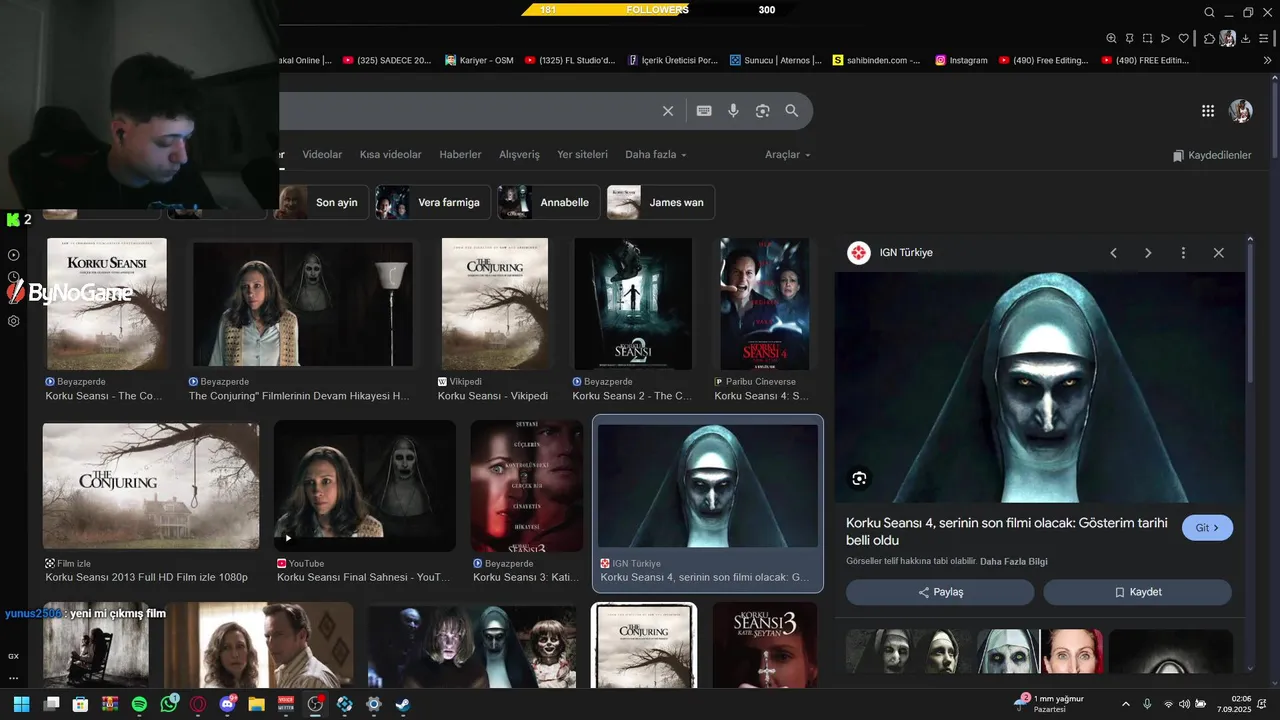1280x720 pixels.
Task: Open the Google apps grid
Action: coord(1208,111)
